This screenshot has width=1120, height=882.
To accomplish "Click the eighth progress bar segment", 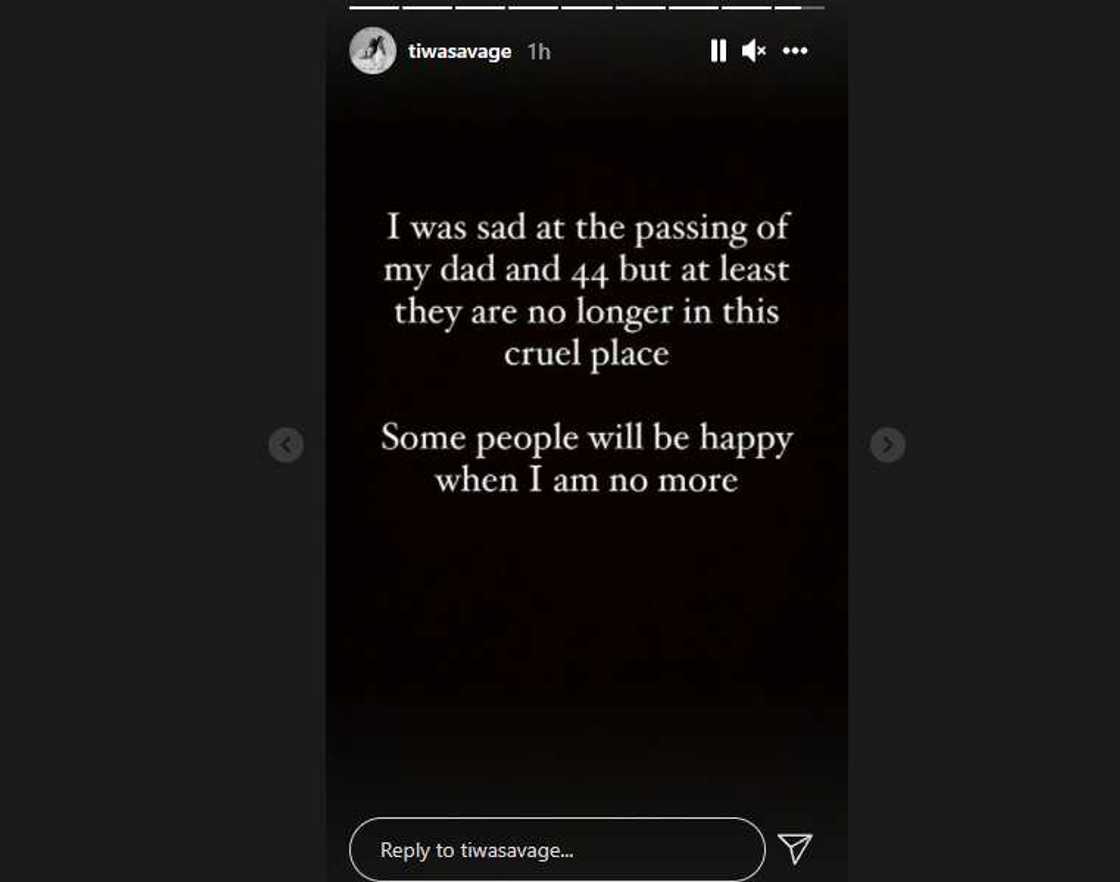I will pyautogui.click(x=746, y=7).
